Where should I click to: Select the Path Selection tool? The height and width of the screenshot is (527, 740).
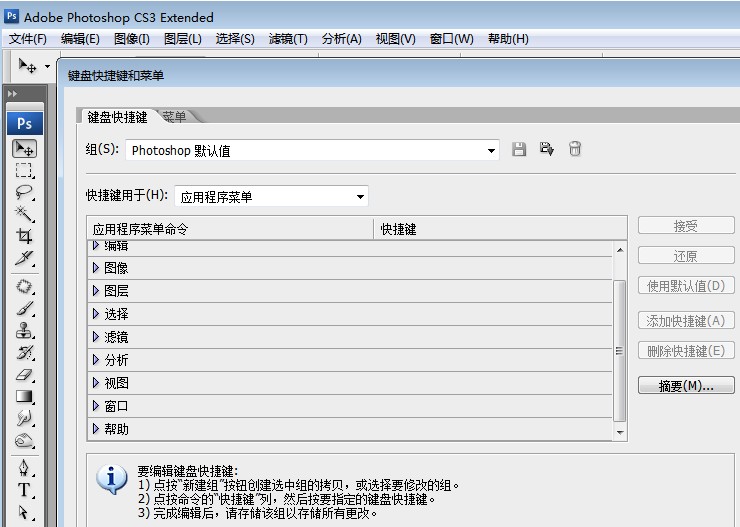tap(25, 512)
